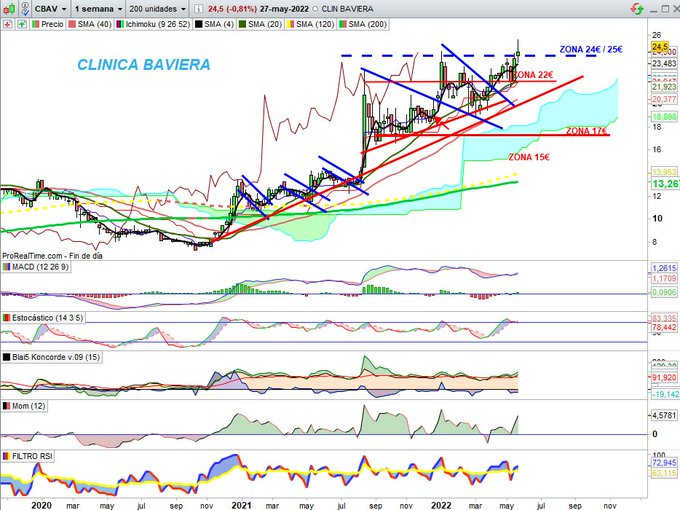Click the 4,5781 momentum value label
680x510 pixels.
coord(664,415)
